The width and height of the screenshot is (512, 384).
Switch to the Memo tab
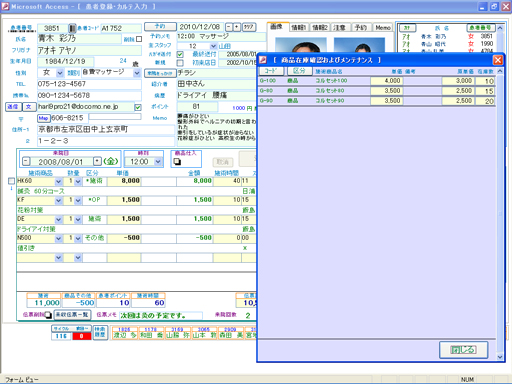tap(383, 28)
